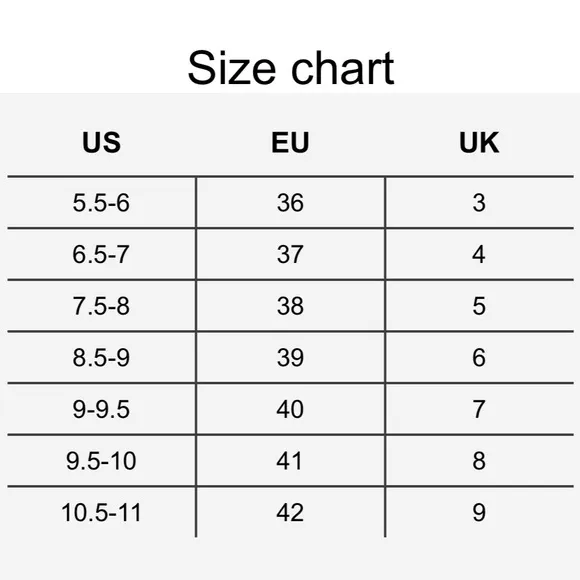Select the EU 39 cell

pos(290,358)
